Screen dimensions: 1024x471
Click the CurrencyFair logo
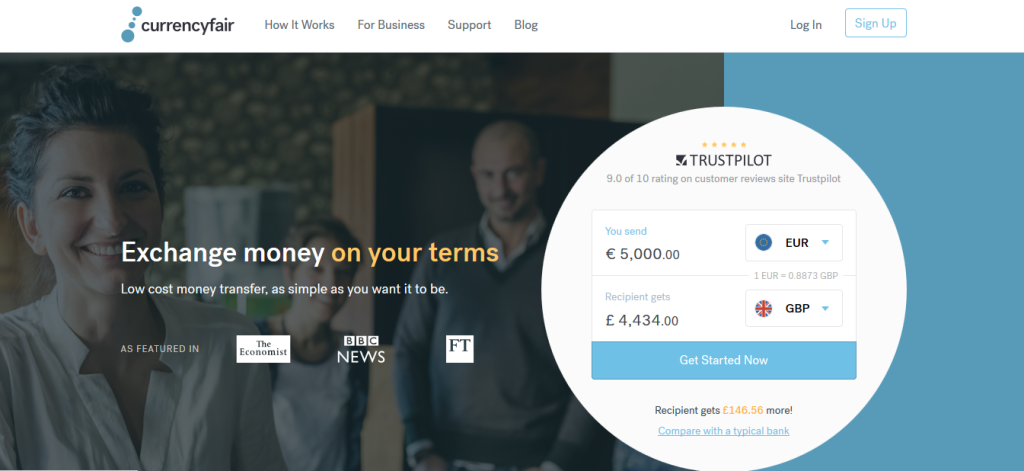(178, 25)
